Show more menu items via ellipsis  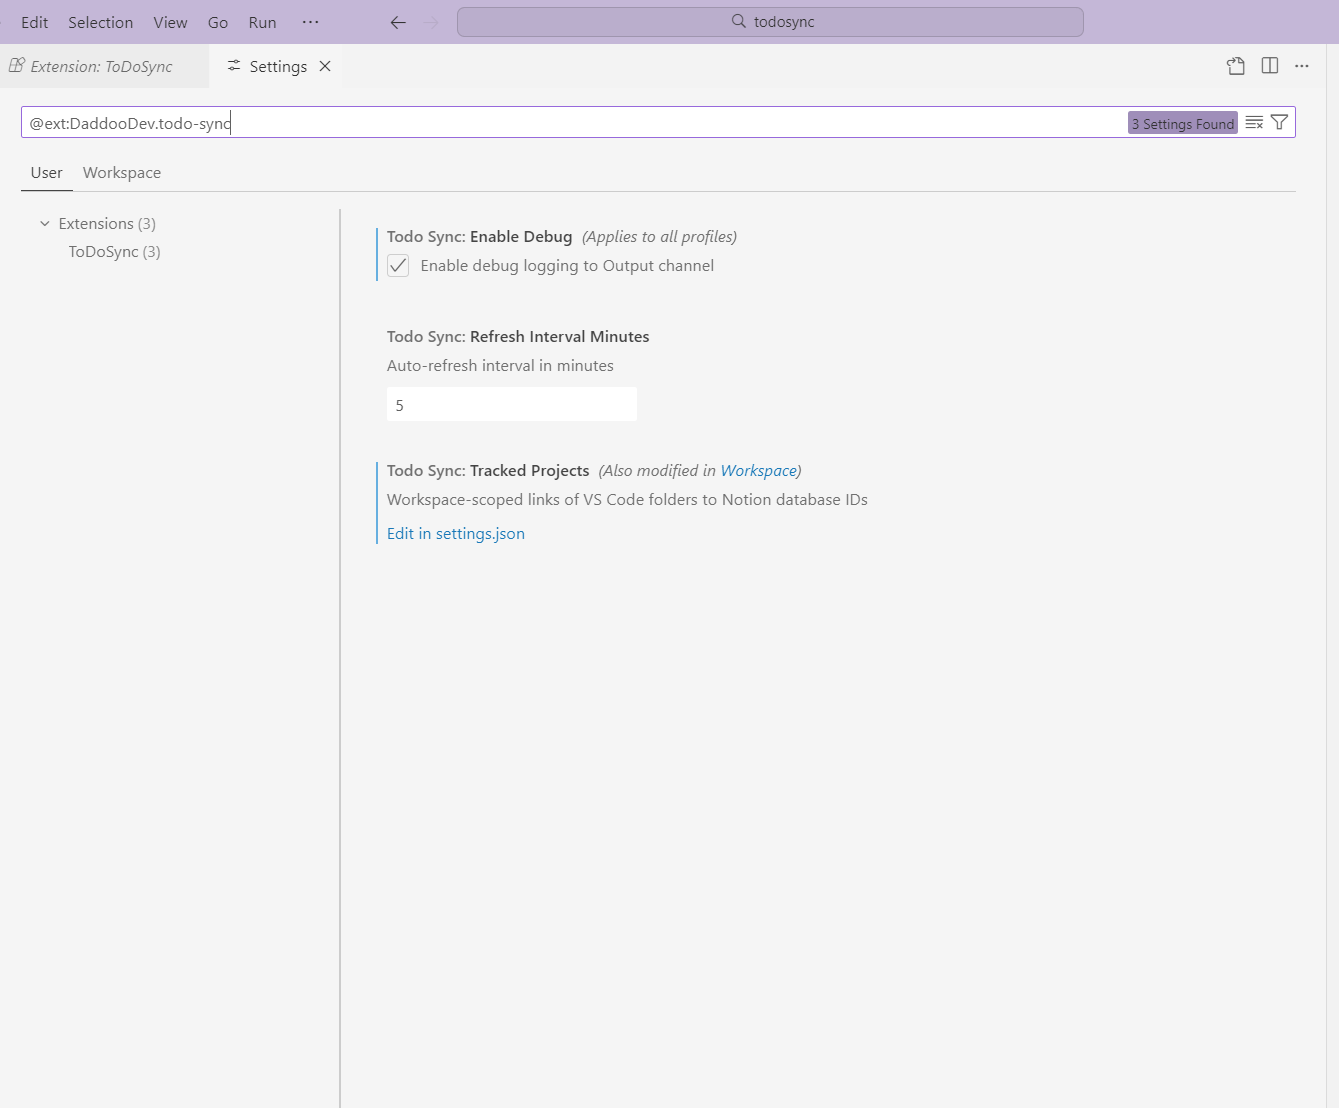[311, 22]
